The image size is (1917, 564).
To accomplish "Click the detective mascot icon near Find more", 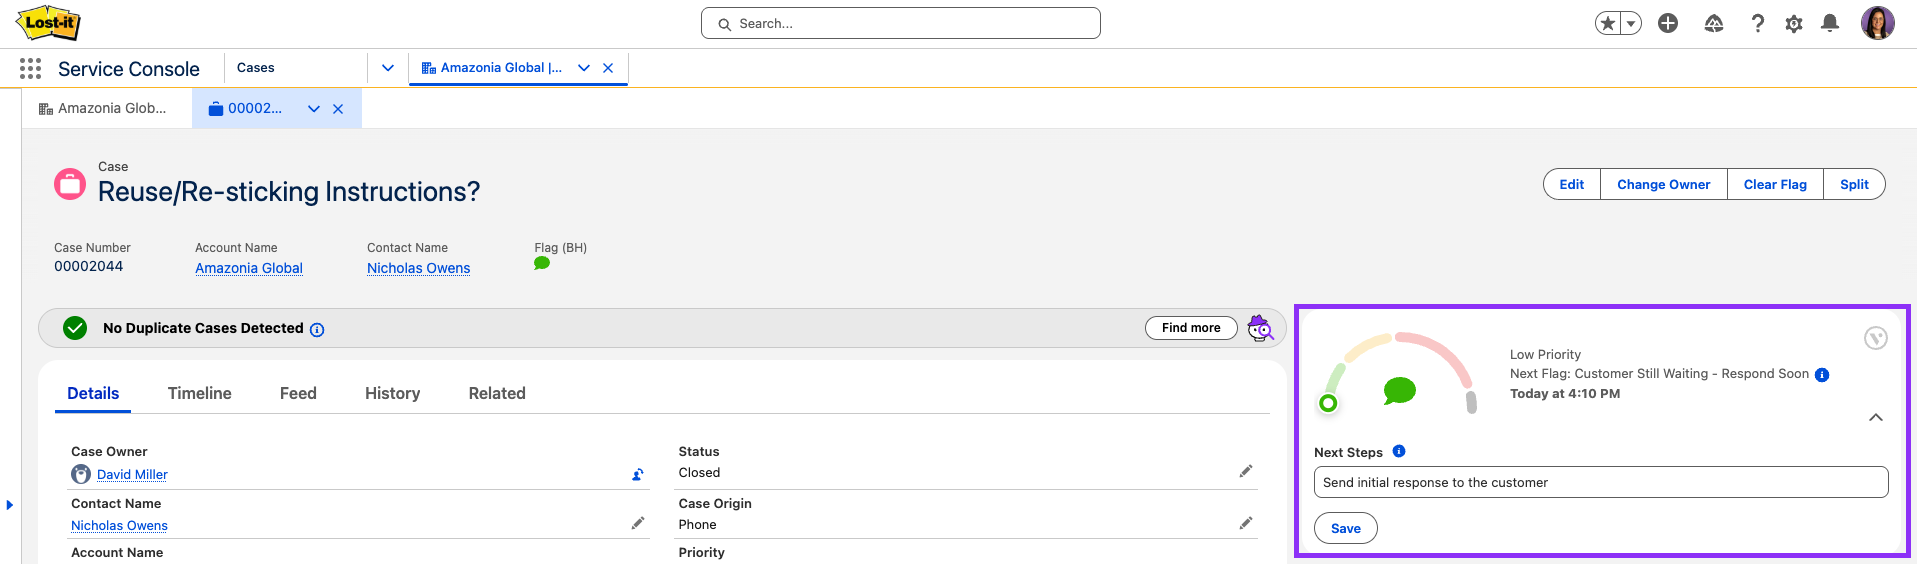I will [1260, 328].
